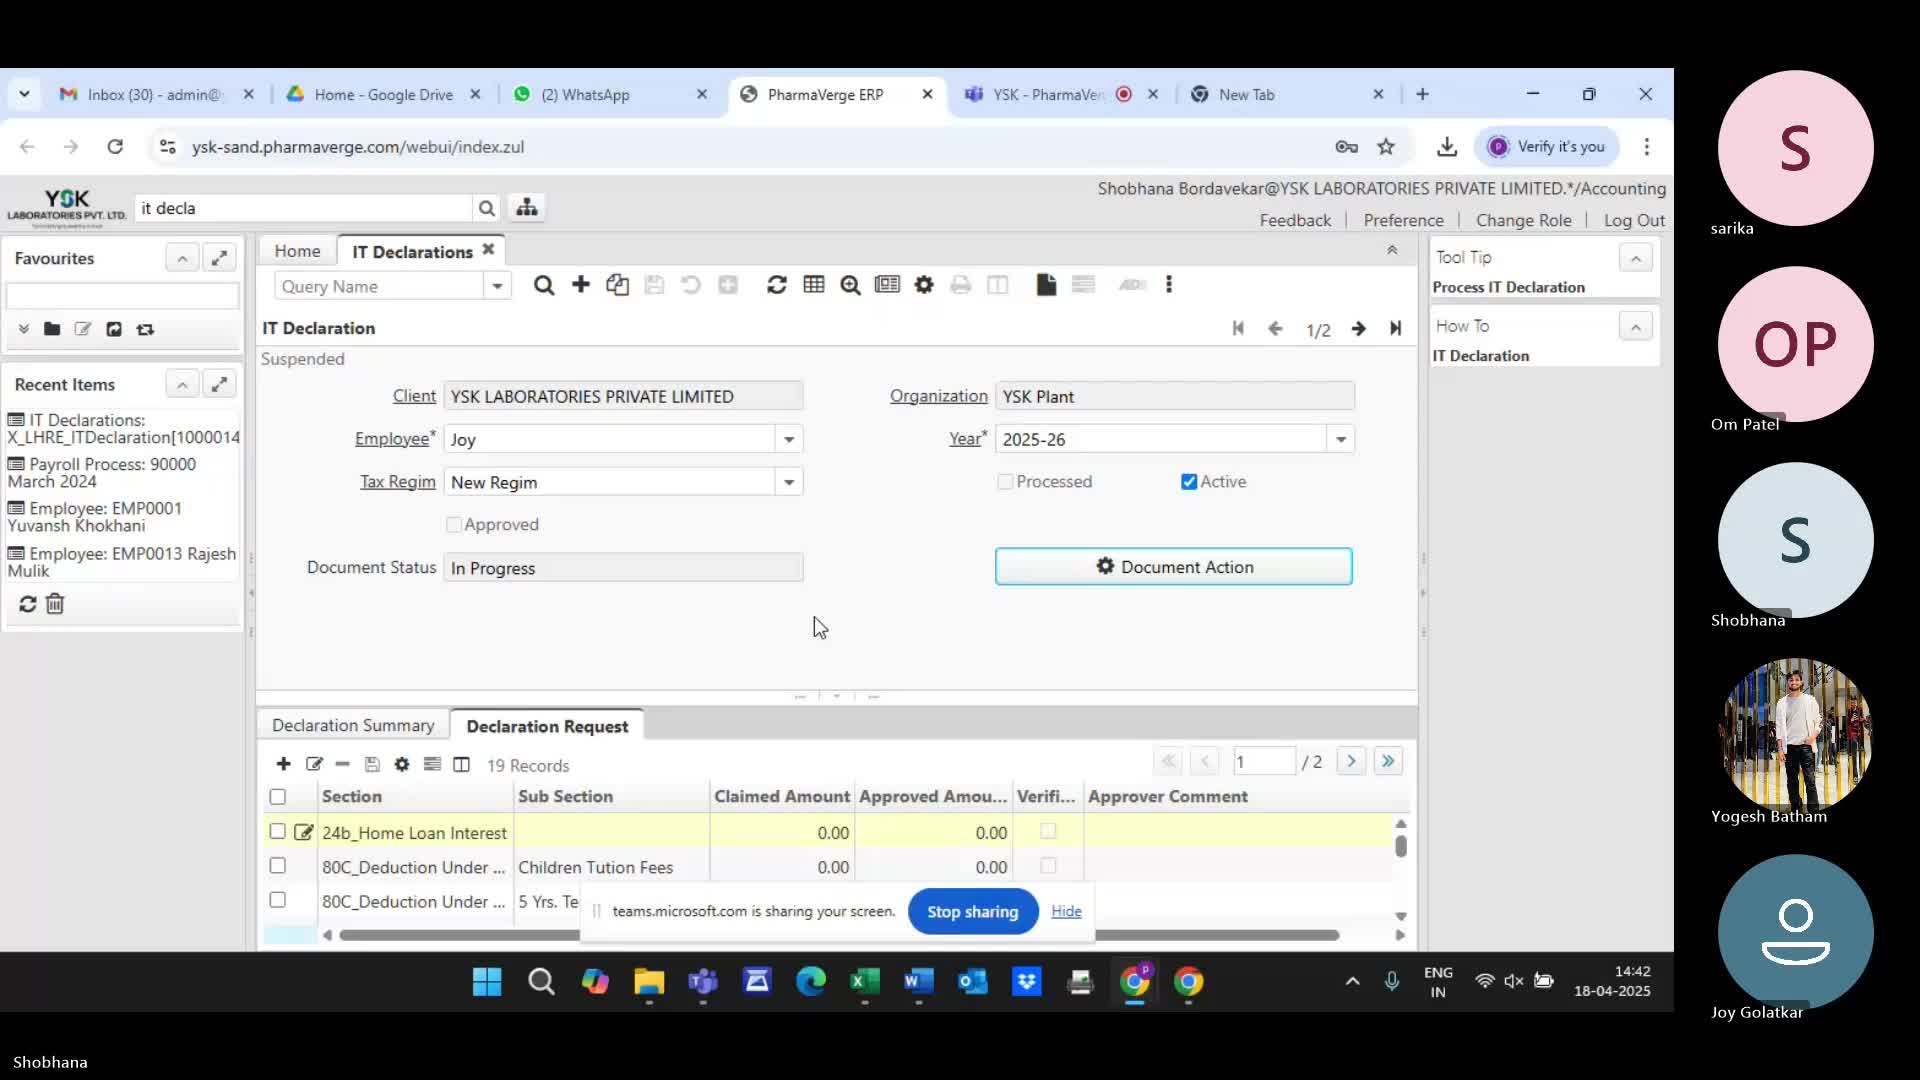Viewport: 1920px width, 1080px height.
Task: Open the Attachment document icon
Action: pos(1046,285)
